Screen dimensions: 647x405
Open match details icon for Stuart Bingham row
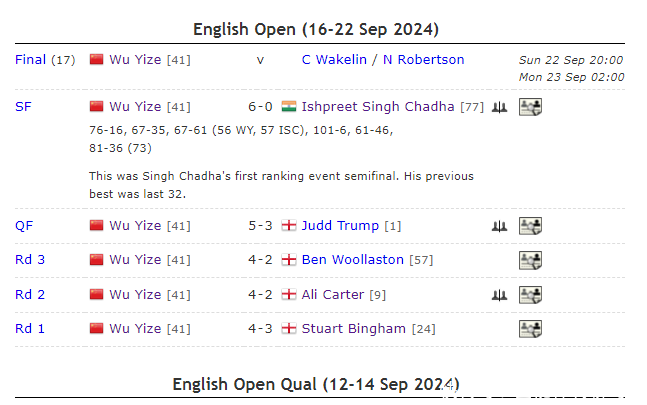click(x=530, y=329)
